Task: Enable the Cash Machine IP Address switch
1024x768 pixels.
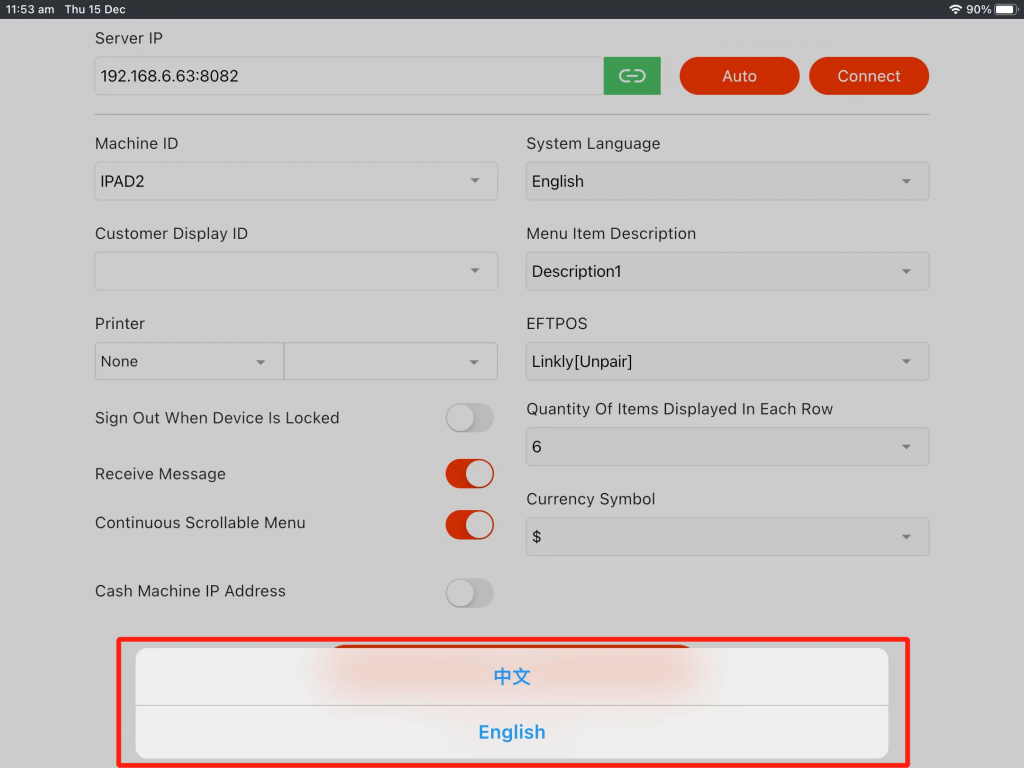Action: point(469,592)
